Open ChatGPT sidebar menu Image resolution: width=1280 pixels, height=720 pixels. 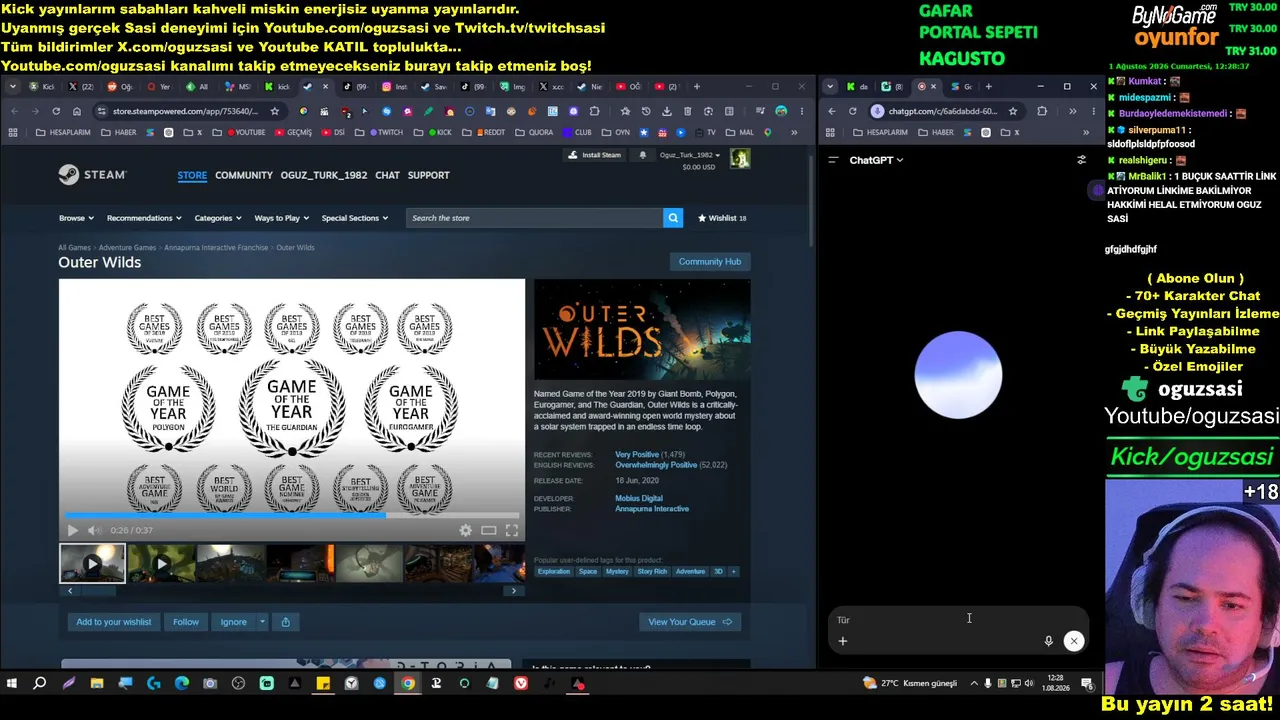[x=833, y=160]
